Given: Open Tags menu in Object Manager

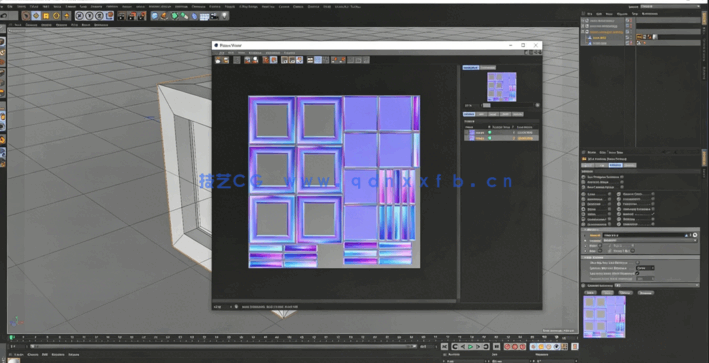Looking at the screenshot, I should pos(635,14).
